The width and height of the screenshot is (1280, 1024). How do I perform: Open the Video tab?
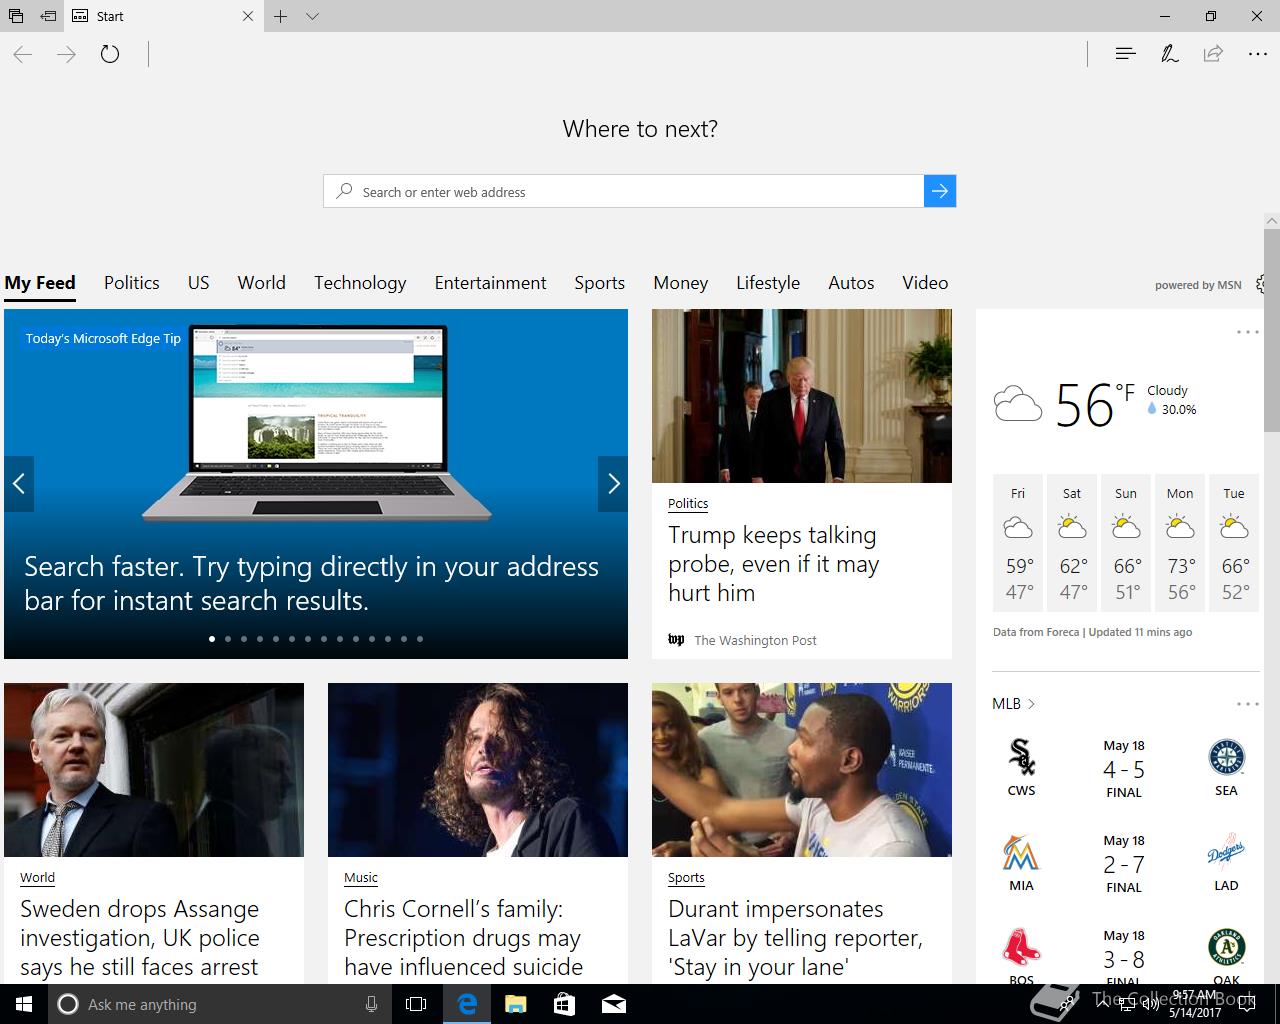coord(925,283)
